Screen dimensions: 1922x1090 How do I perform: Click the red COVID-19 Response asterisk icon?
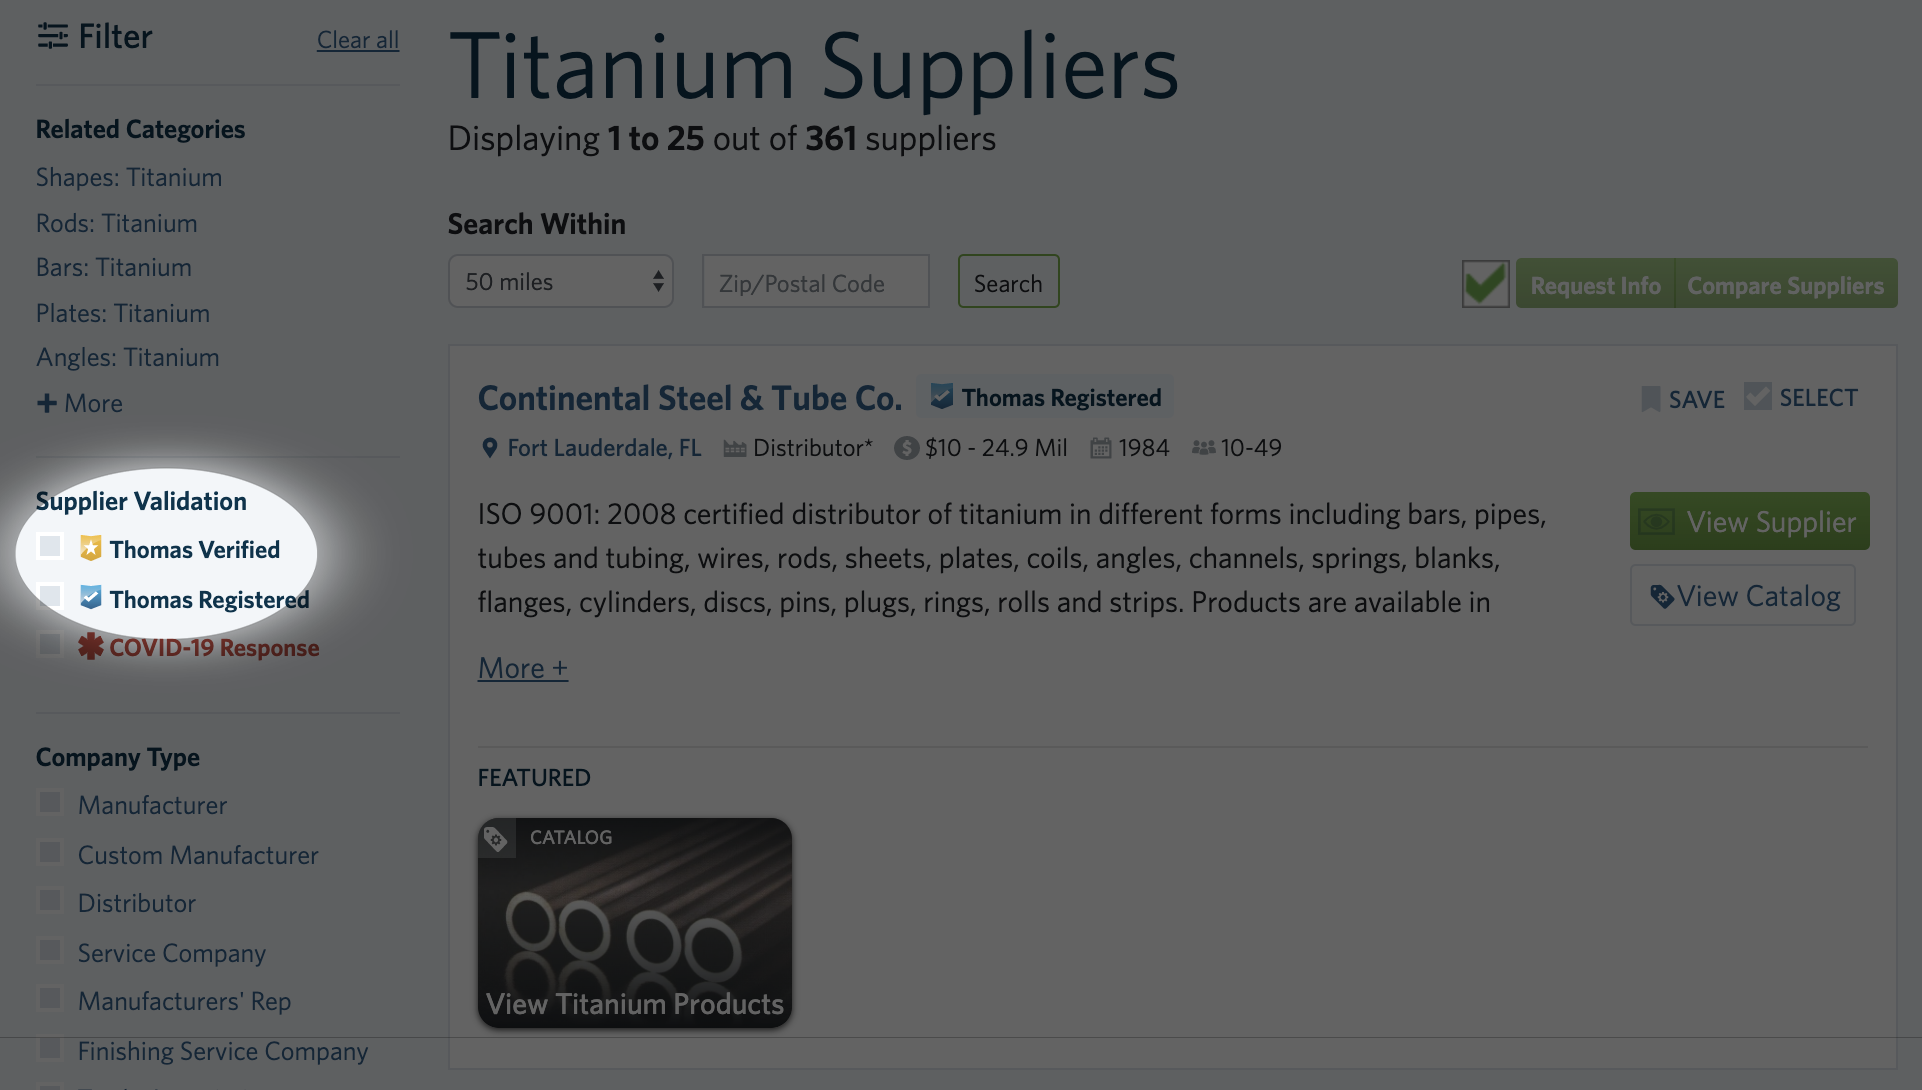91,646
